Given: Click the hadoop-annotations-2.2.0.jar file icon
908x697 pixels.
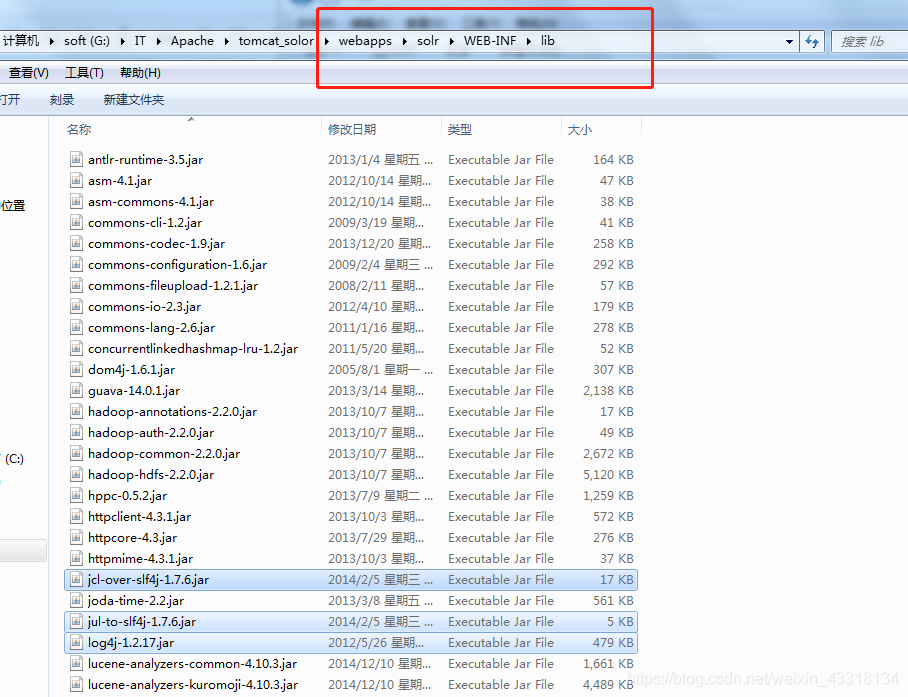Looking at the screenshot, I should (x=76, y=412).
